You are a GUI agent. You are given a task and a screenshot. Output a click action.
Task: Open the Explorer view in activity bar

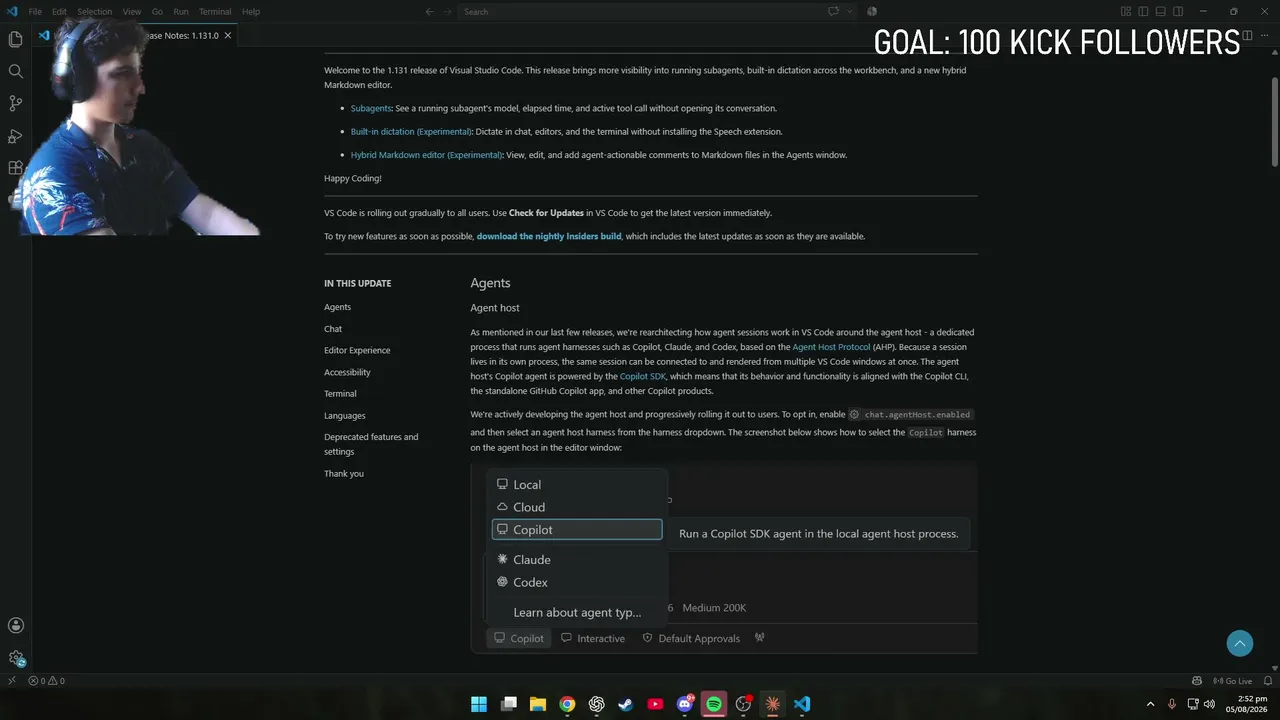[x=15, y=39]
